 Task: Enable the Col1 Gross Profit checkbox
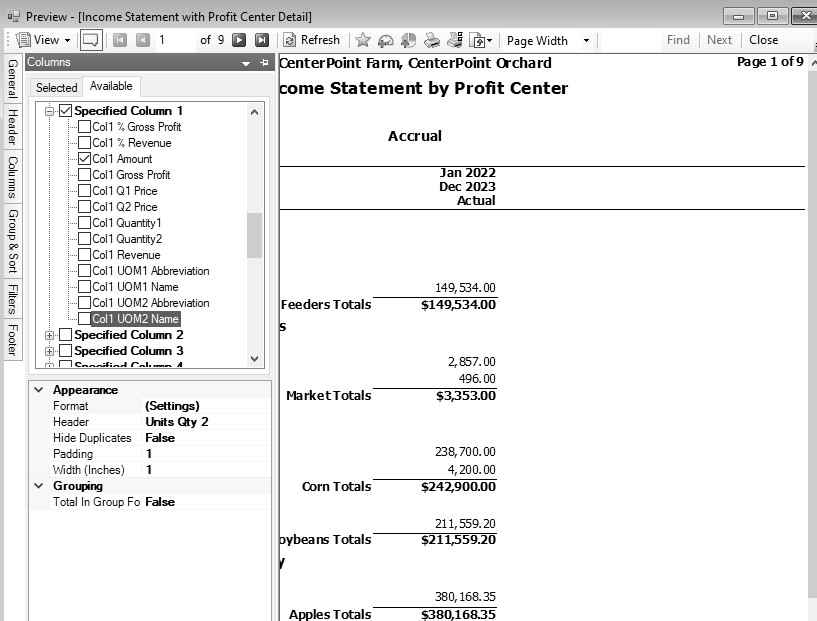coord(85,175)
